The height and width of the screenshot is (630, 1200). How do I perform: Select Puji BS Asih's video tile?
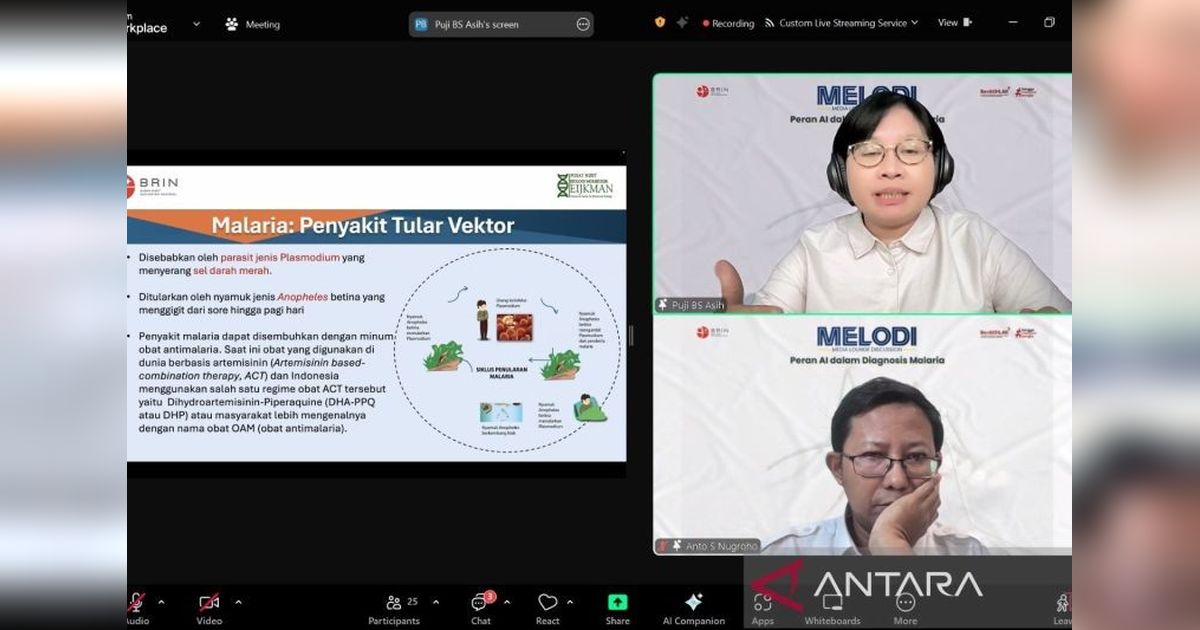coord(862,193)
